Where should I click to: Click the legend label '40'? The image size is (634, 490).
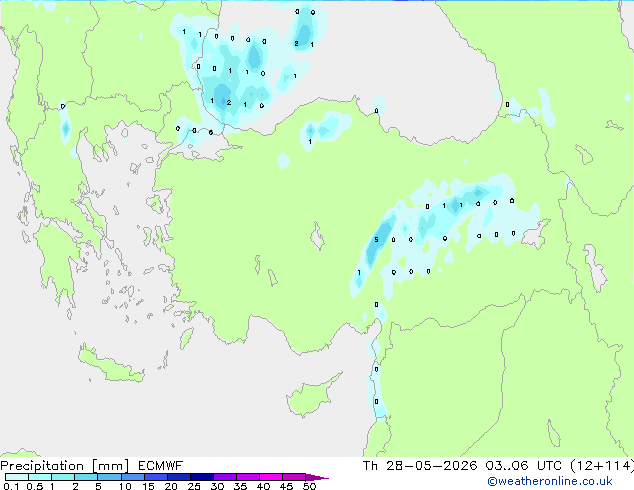click(x=263, y=486)
